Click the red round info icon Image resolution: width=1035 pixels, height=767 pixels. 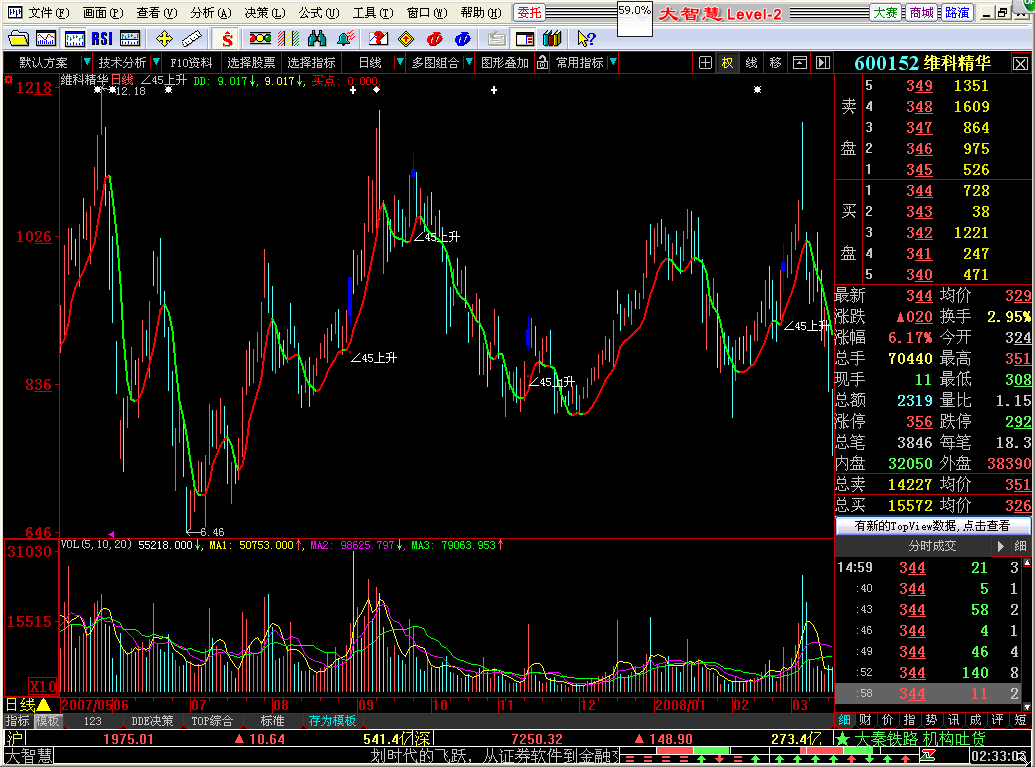pyautogui.click(x=434, y=39)
